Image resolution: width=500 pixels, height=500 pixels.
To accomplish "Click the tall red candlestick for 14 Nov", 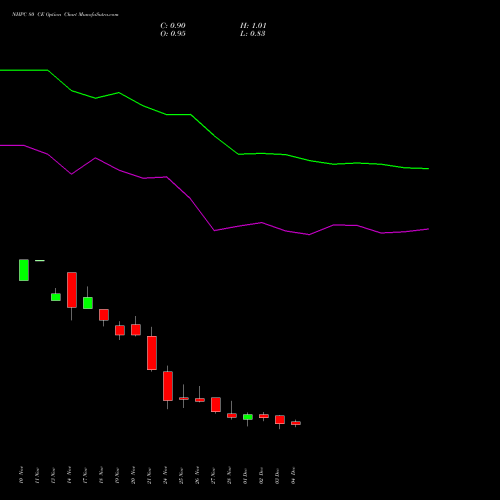I will click(72, 290).
